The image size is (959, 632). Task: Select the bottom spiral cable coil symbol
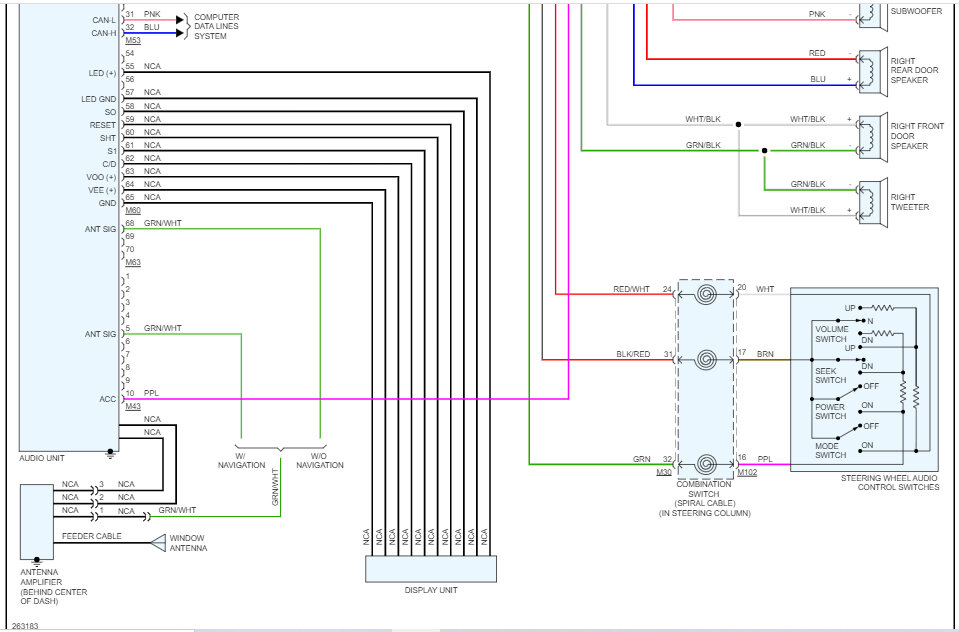coord(706,464)
